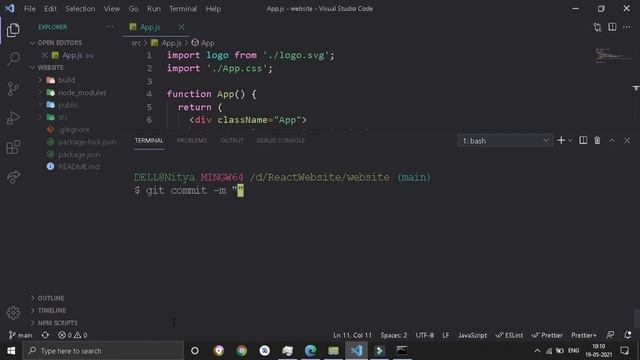Close the App.js editor tab
Viewport: 640px width, 360px height.
click(x=181, y=27)
